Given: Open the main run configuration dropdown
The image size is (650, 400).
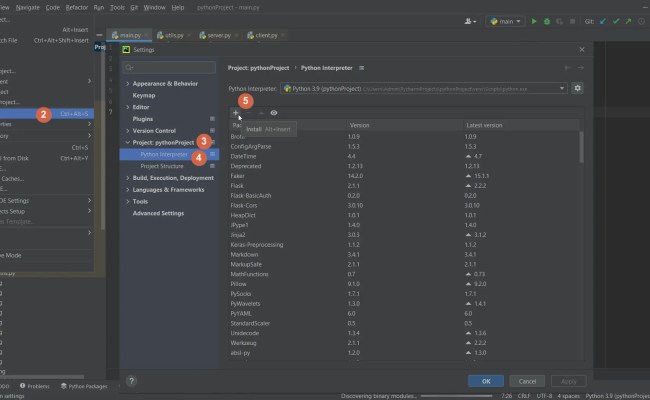Looking at the screenshot, I should tap(505, 21).
